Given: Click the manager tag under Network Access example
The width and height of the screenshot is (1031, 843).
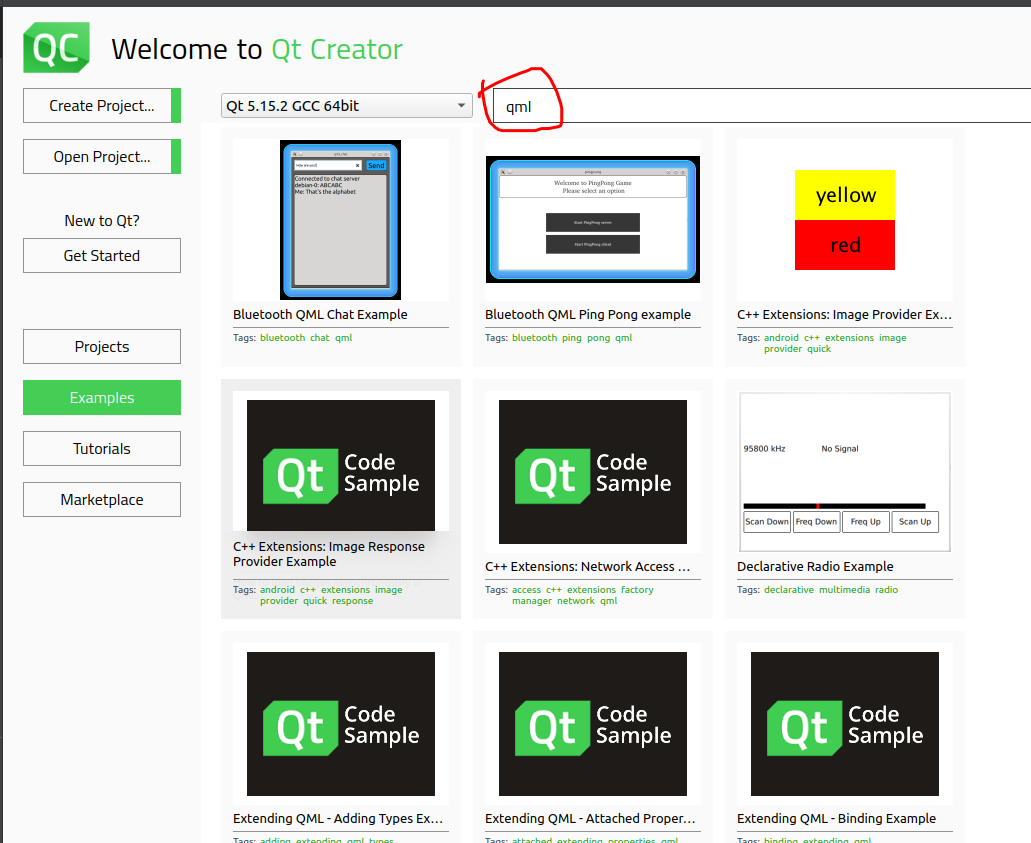Looking at the screenshot, I should coord(532,600).
